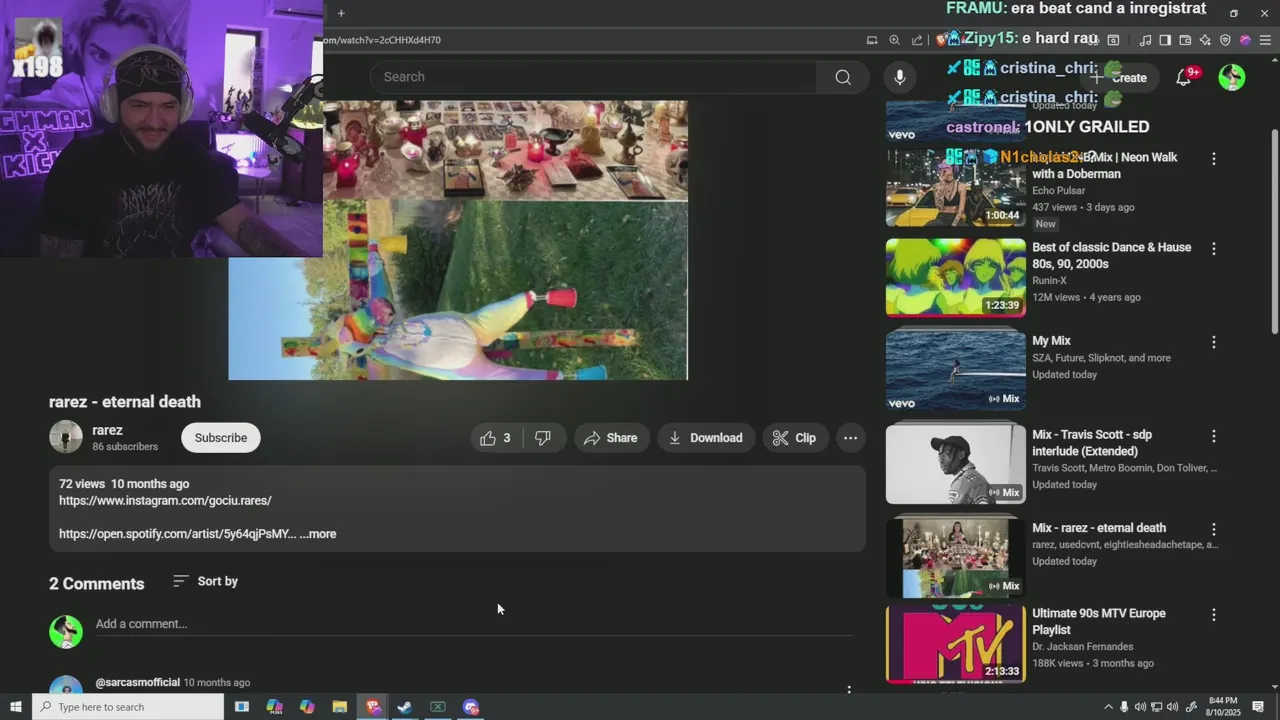Click Type here to search box
This screenshot has height=720, width=1280.
(x=128, y=707)
